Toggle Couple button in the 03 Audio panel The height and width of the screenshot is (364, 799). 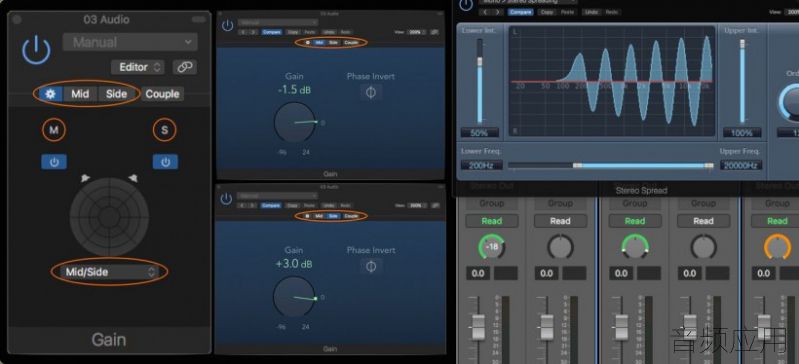tap(162, 94)
